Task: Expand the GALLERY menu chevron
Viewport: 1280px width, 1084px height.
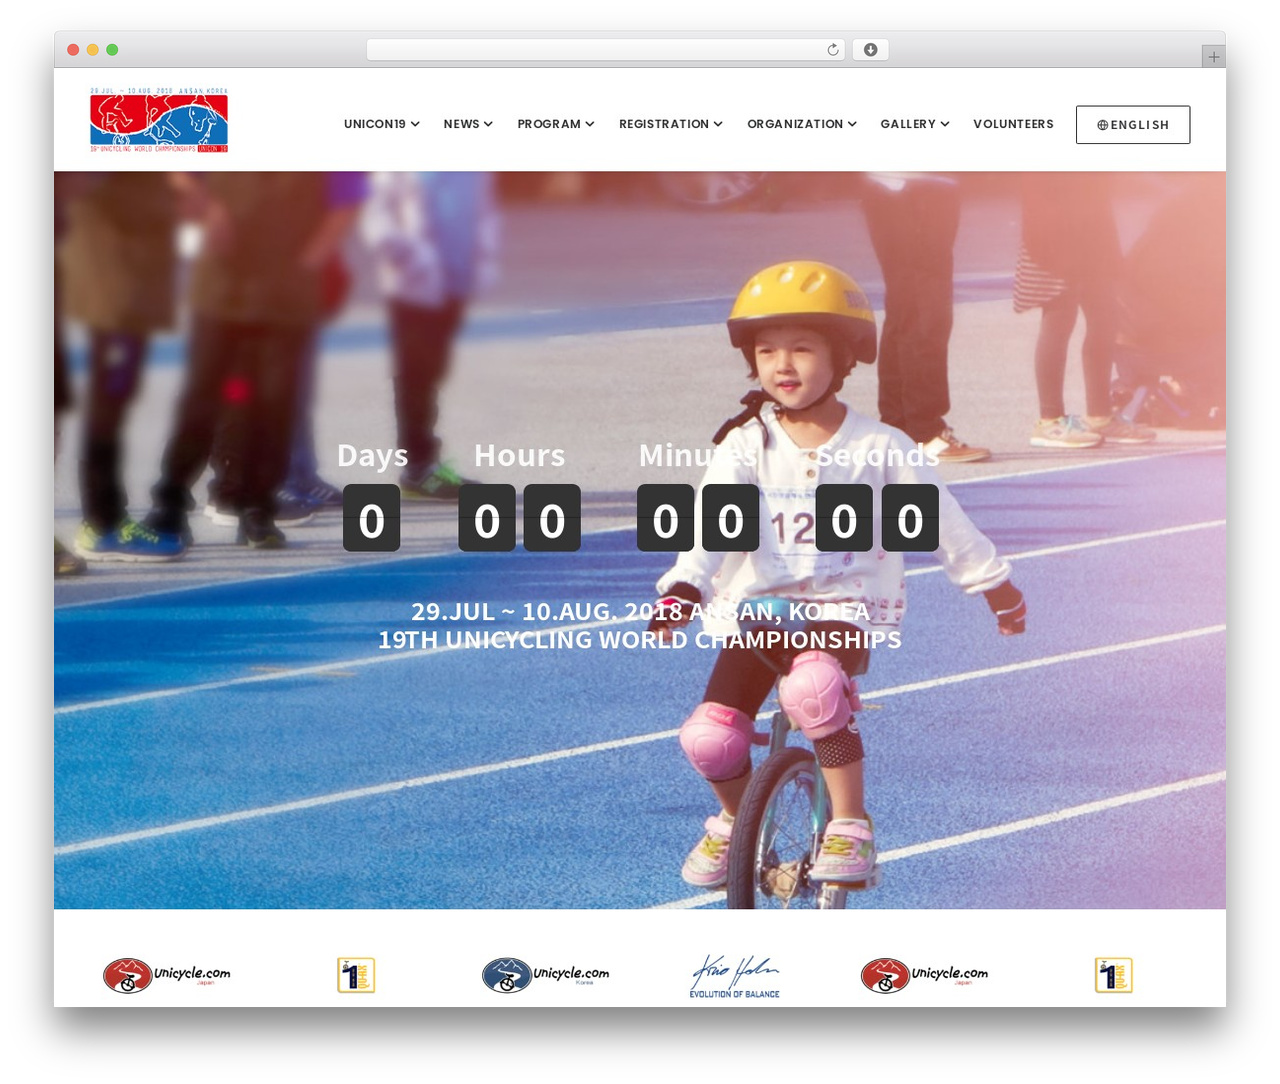Action: pyautogui.click(x=945, y=124)
